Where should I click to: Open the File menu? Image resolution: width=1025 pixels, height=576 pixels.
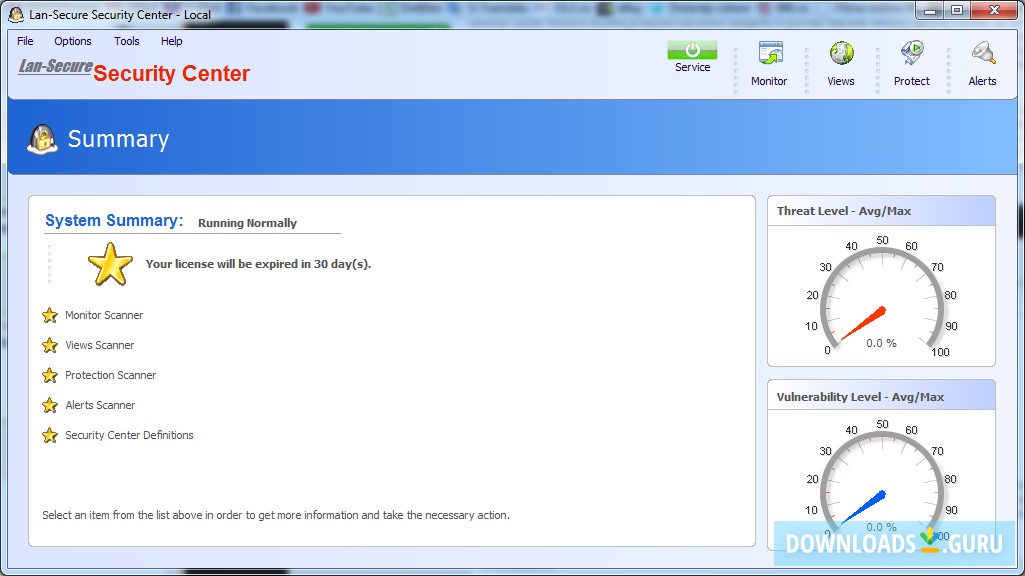pos(25,41)
